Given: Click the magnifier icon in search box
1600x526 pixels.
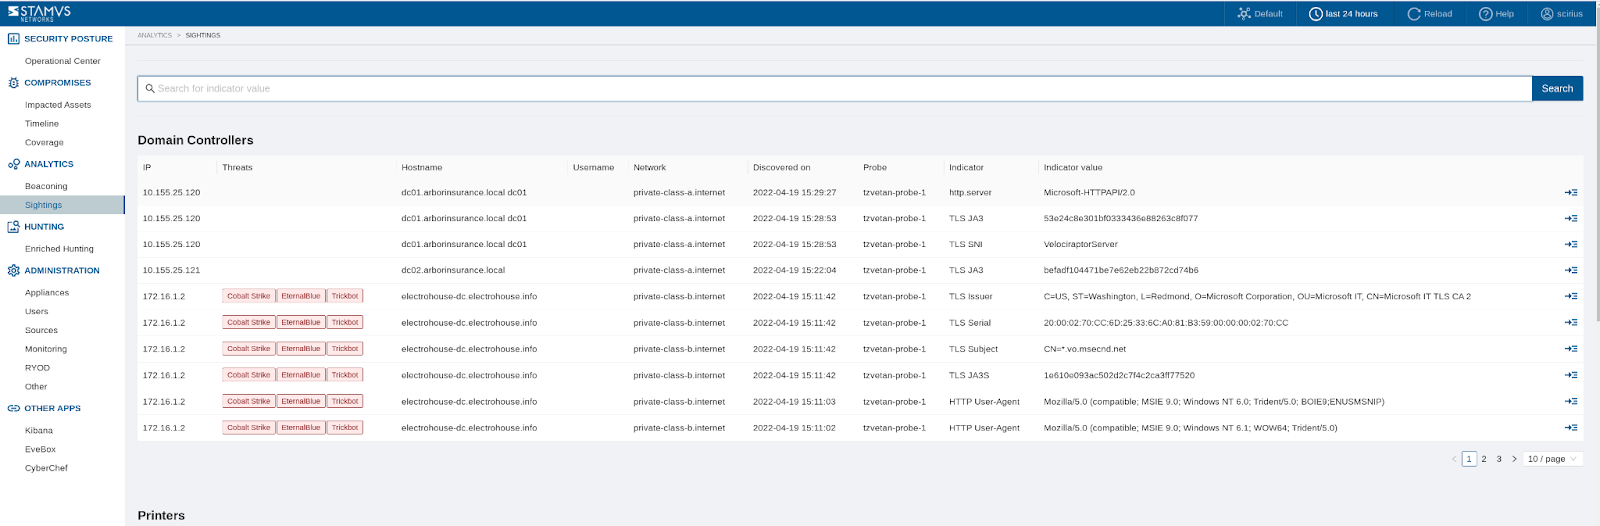Looking at the screenshot, I should [x=150, y=88].
